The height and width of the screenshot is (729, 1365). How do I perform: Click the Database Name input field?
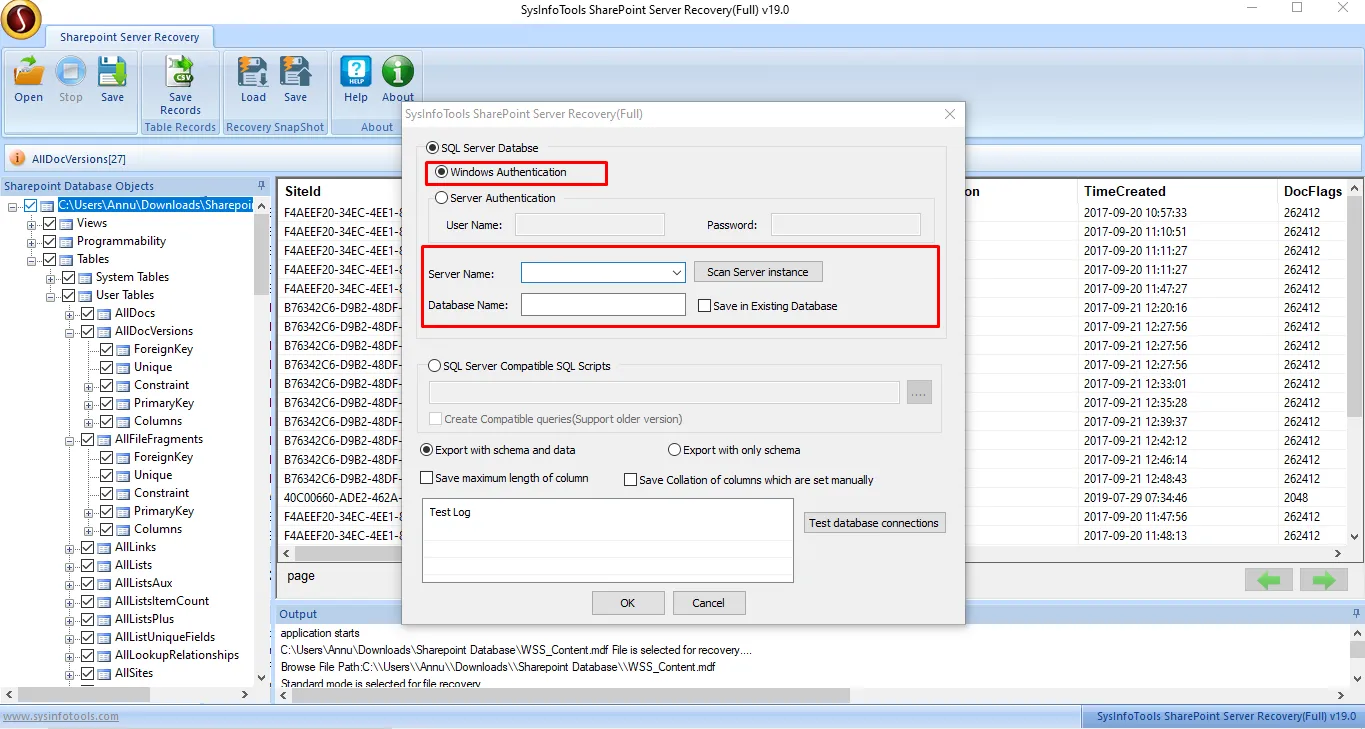click(603, 305)
